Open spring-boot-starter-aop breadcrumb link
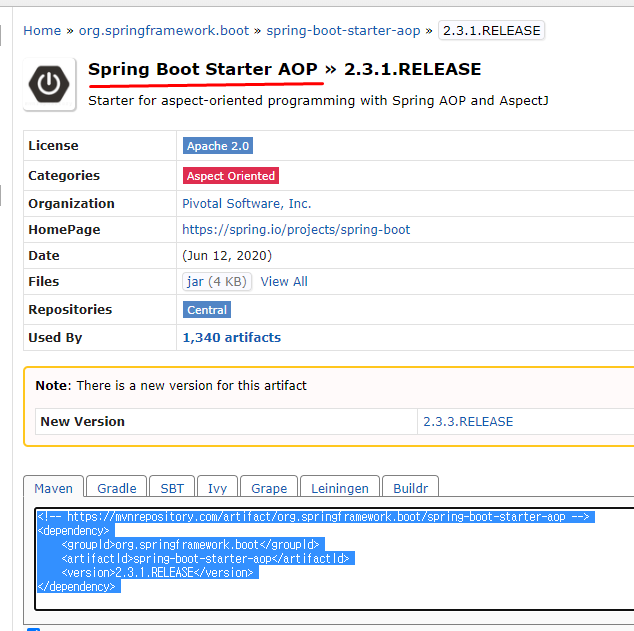634x631 pixels. pyautogui.click(x=343, y=31)
